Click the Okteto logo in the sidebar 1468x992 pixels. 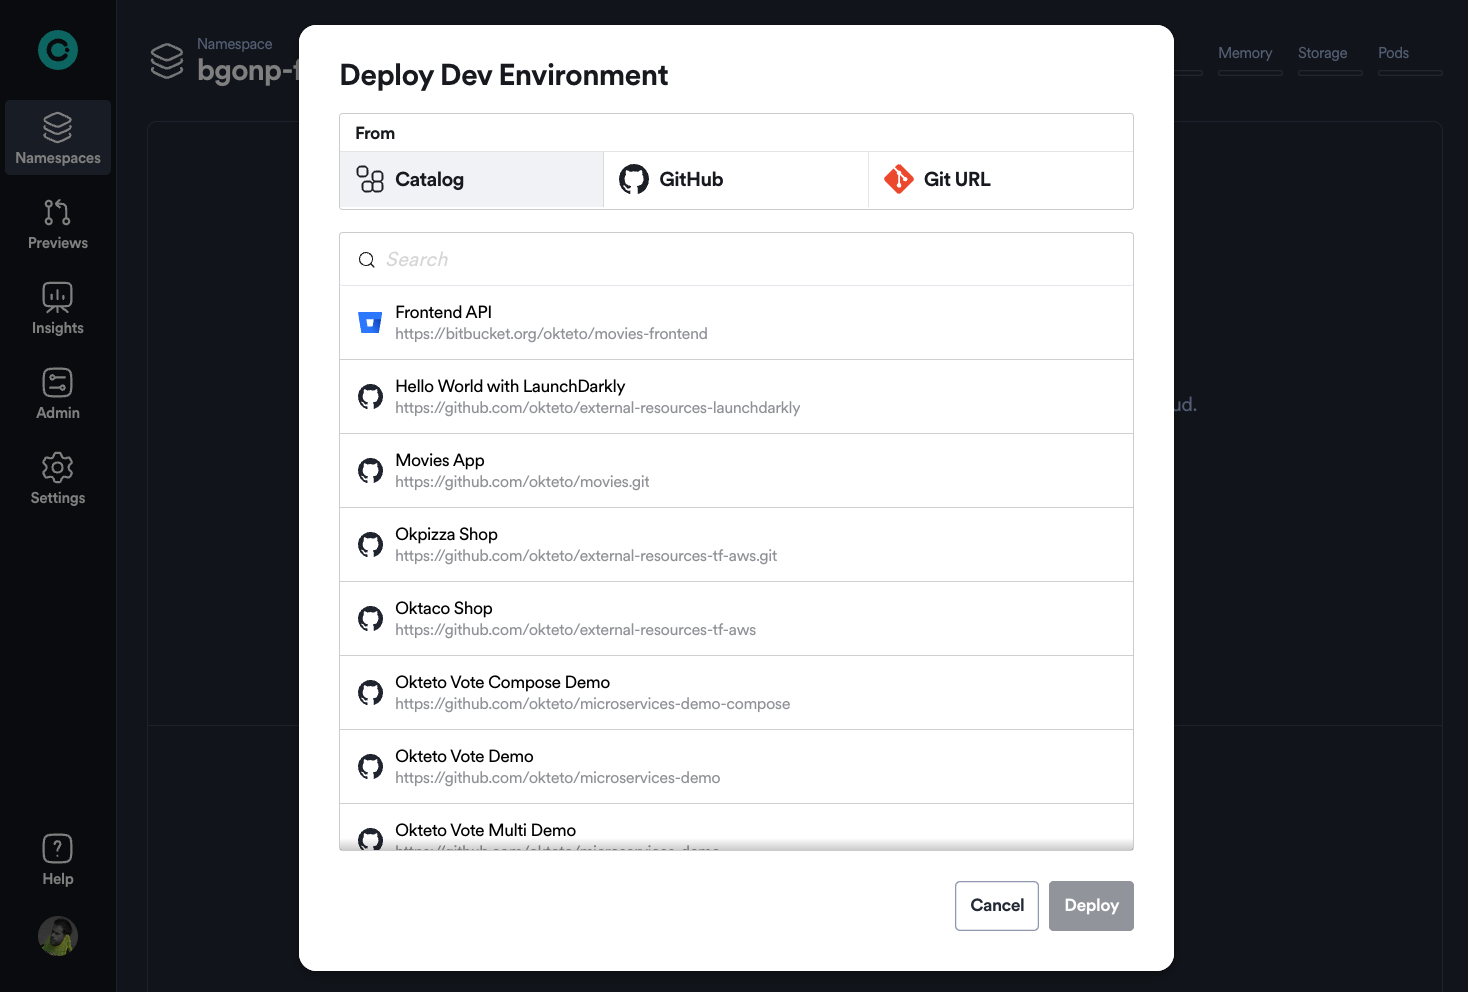click(57, 49)
